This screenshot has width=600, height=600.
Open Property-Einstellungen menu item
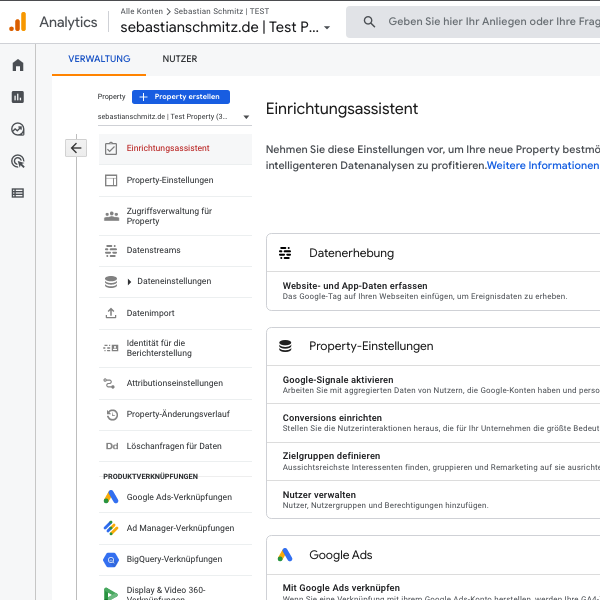click(175, 180)
